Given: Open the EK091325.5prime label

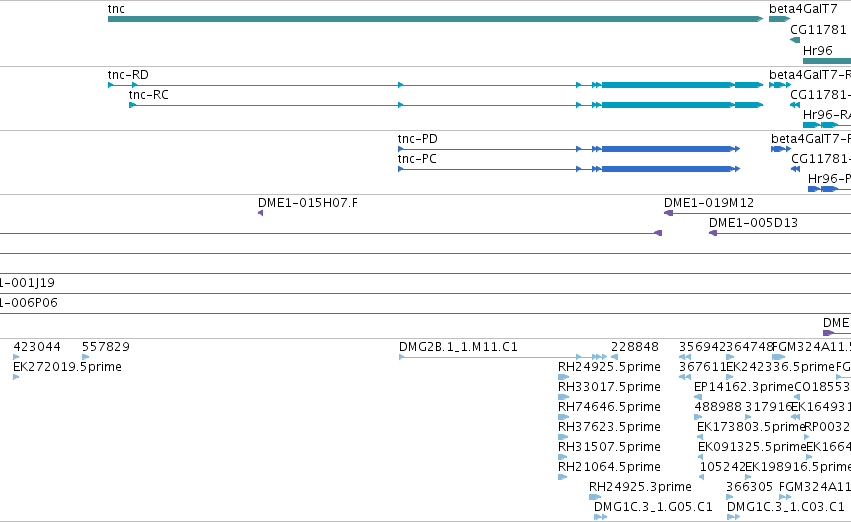Looking at the screenshot, I should 752,447.
